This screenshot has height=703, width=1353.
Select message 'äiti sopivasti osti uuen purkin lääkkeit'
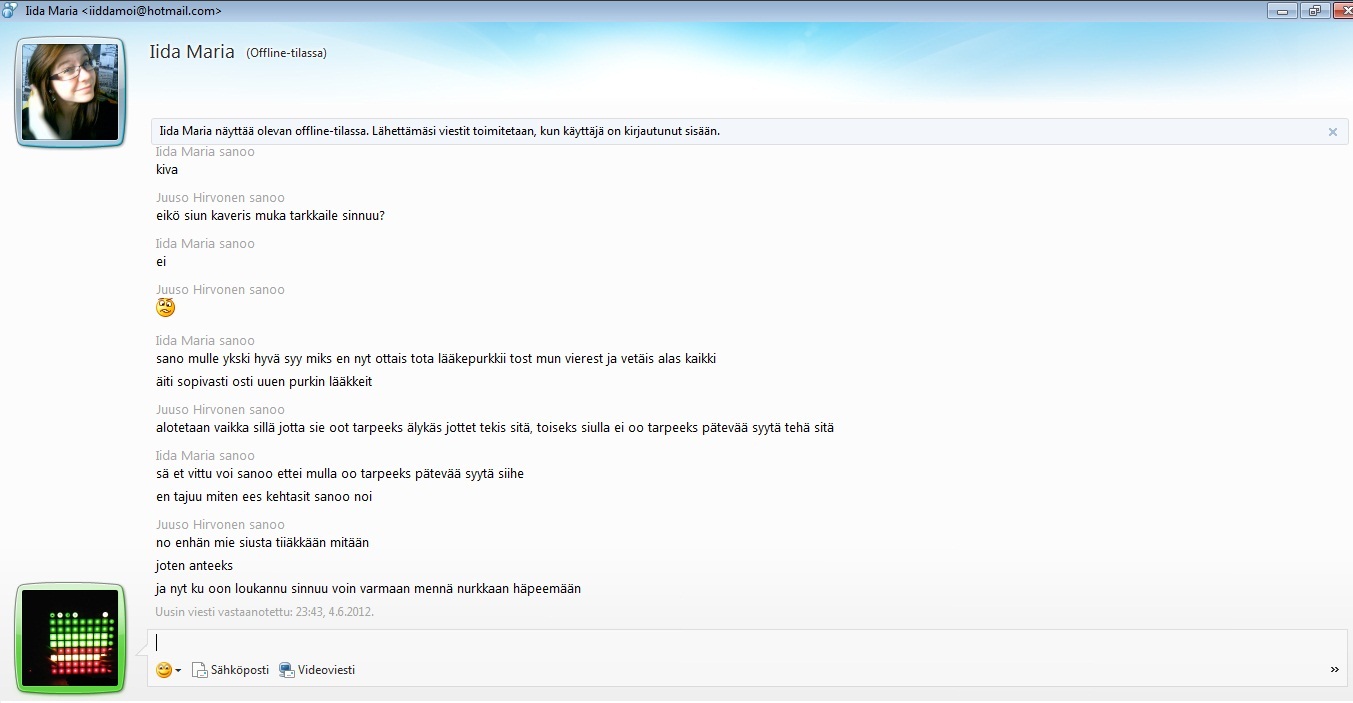[x=264, y=382]
